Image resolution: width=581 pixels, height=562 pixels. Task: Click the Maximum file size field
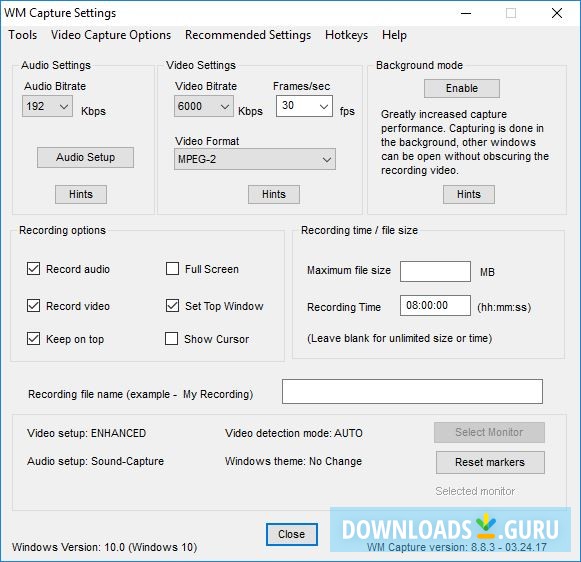point(435,272)
